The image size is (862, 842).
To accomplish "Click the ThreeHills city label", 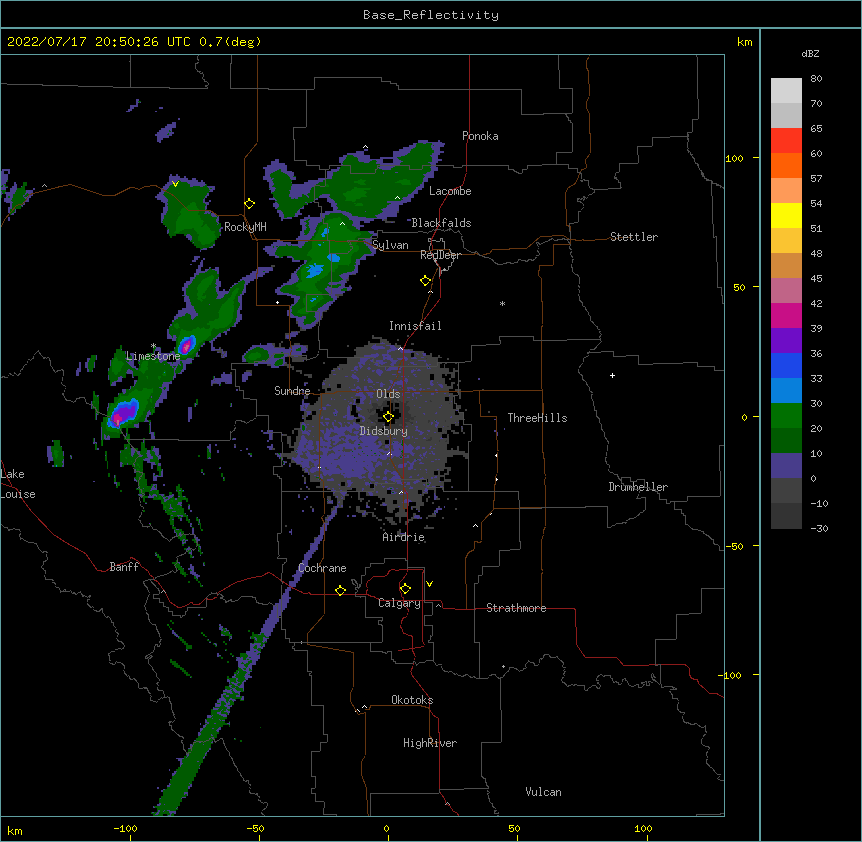I will click(537, 418).
